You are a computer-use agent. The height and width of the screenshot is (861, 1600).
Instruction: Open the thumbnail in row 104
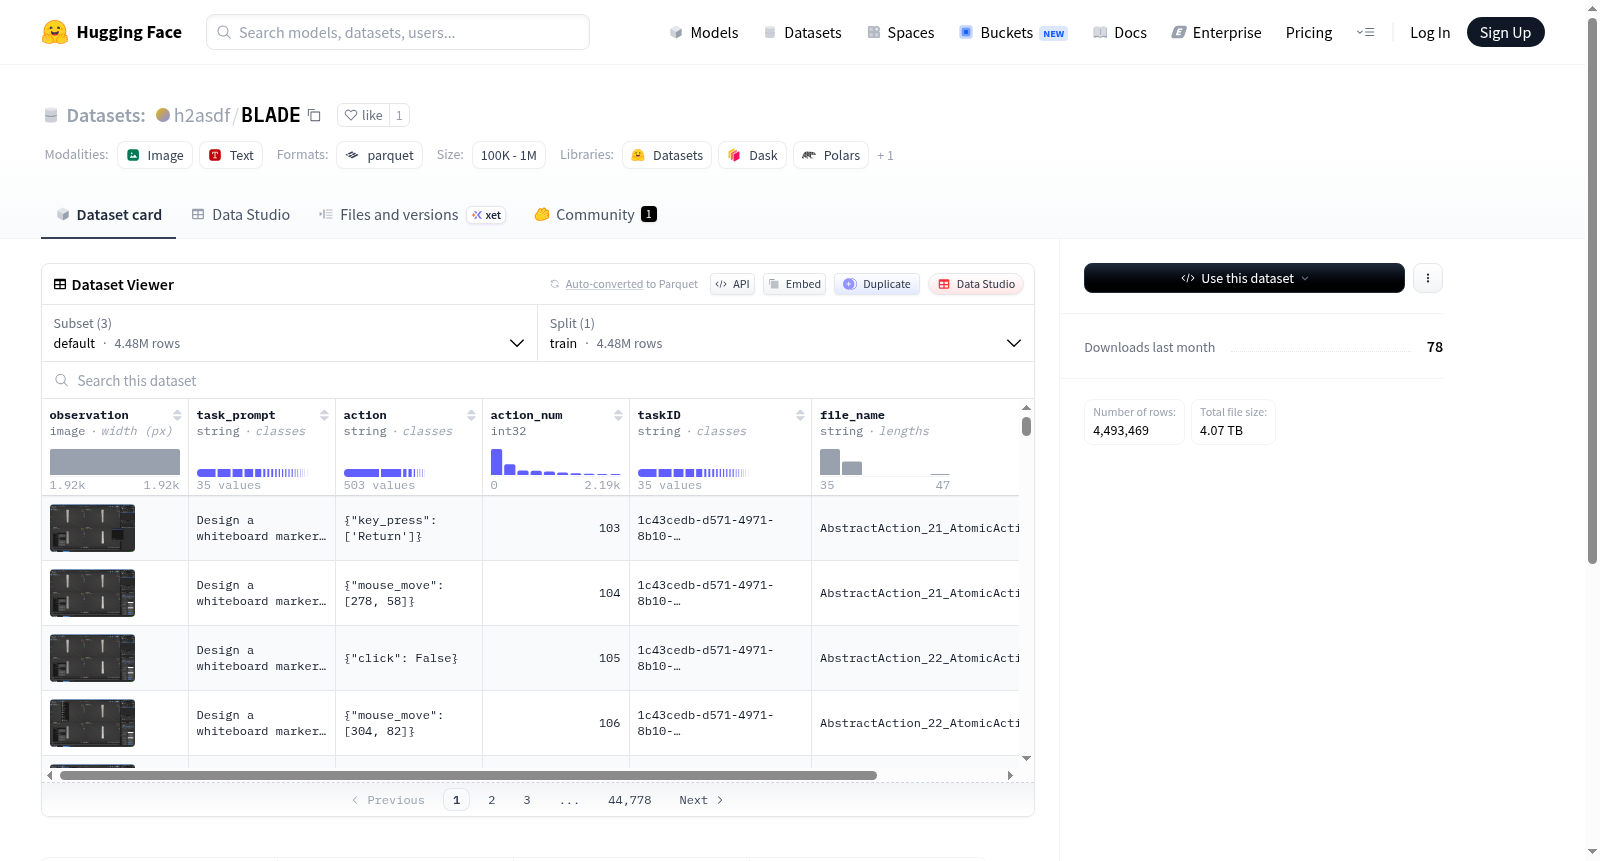92,593
